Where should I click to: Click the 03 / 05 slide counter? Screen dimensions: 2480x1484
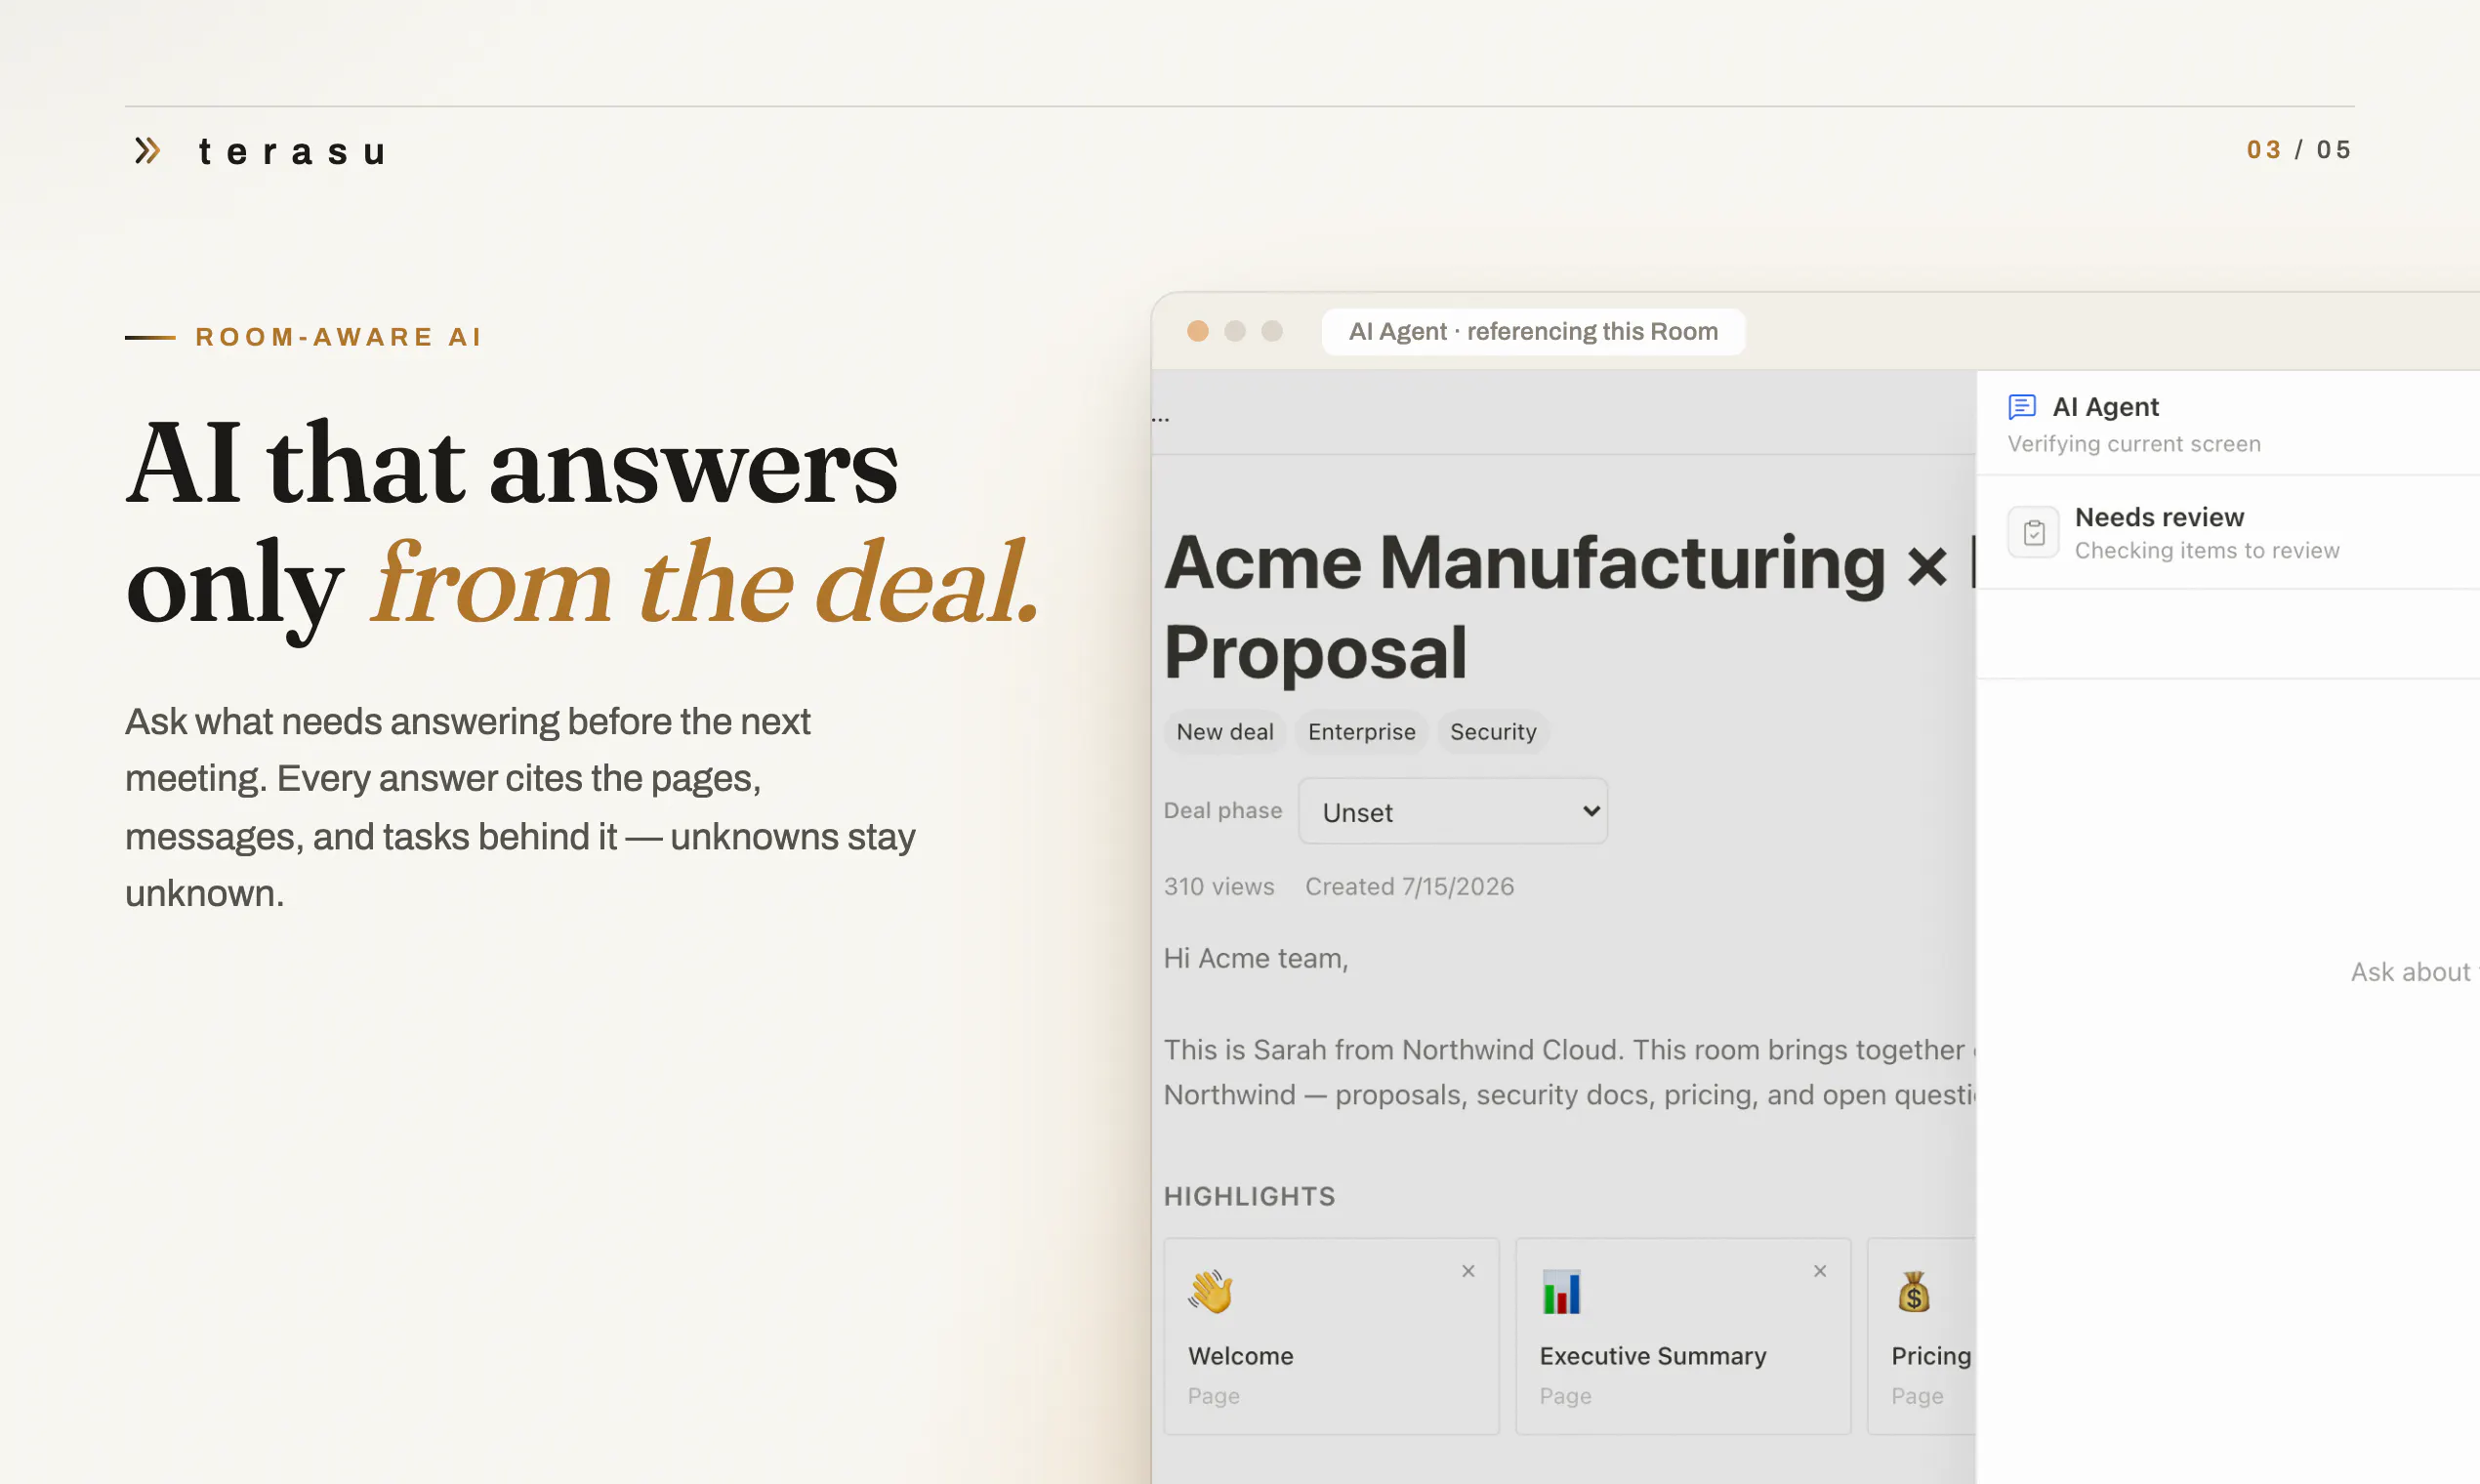2299,150
